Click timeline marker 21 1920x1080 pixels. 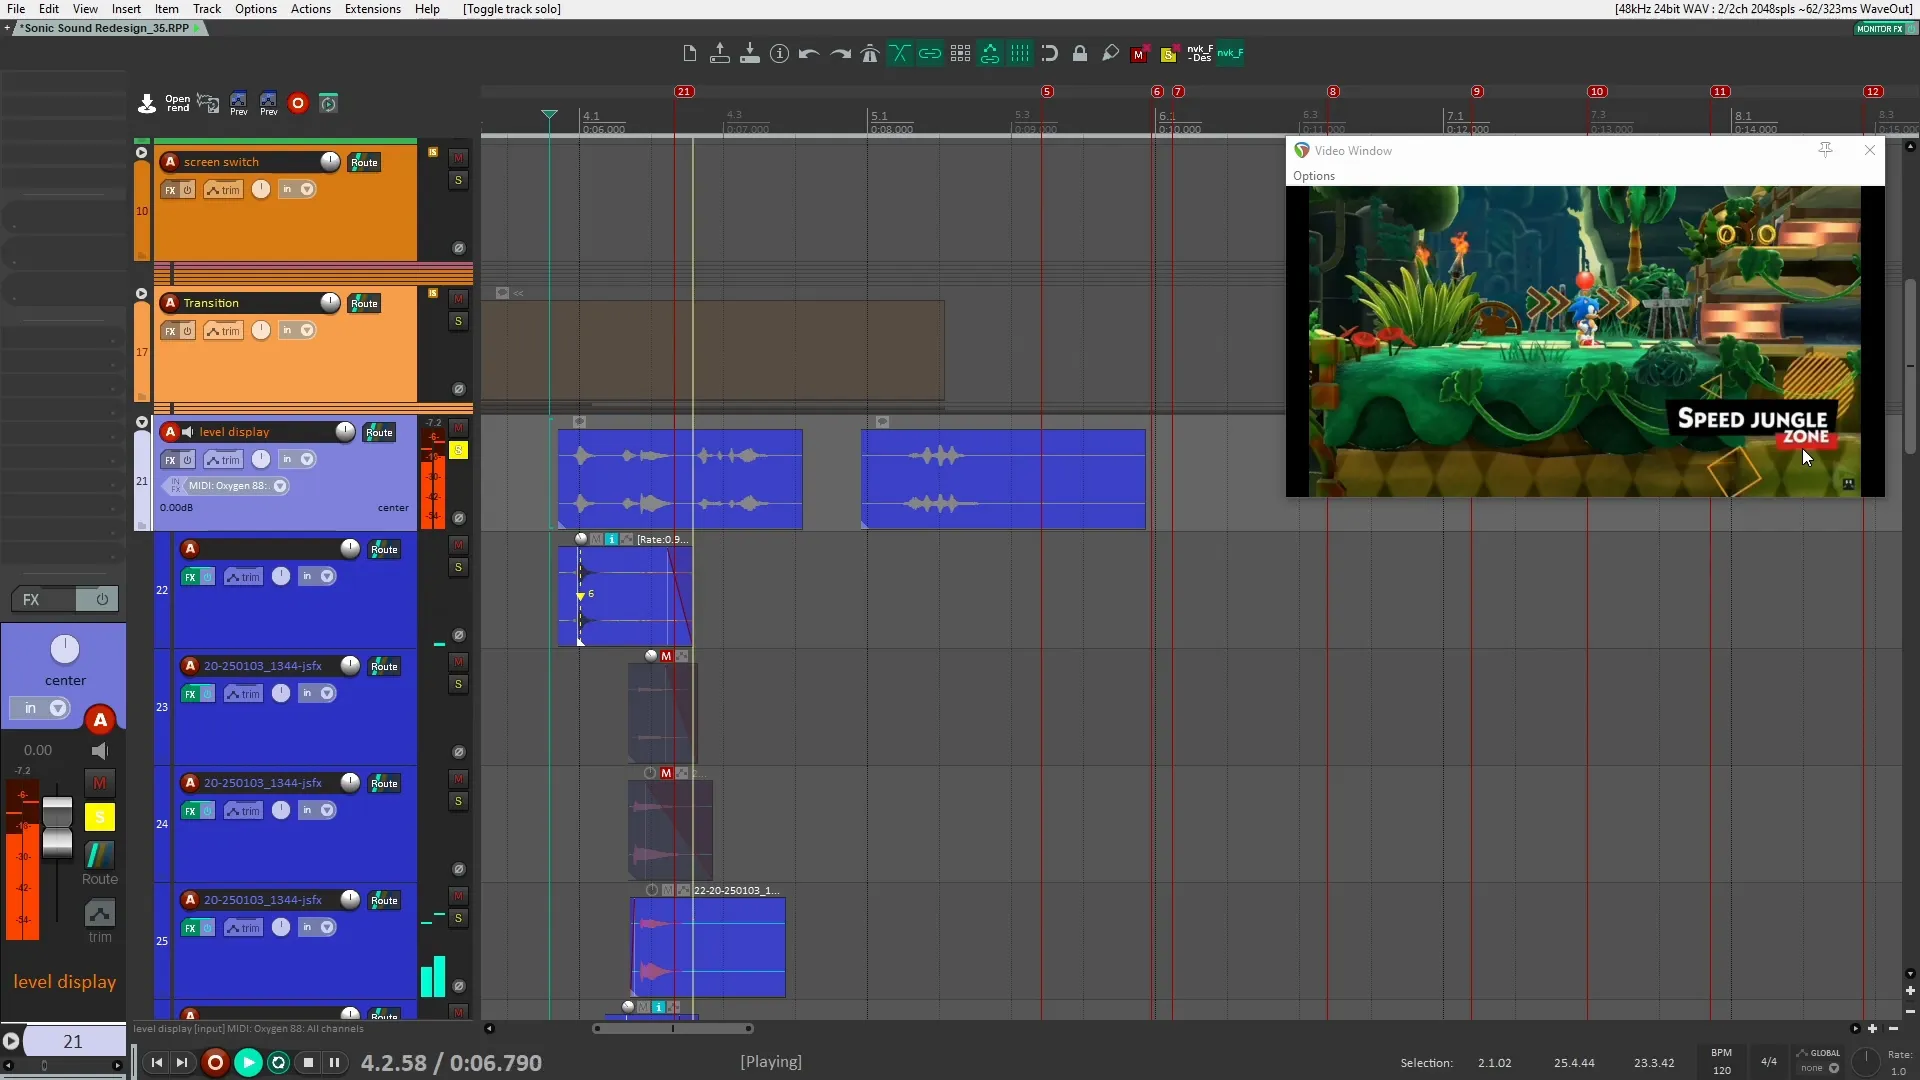[684, 92]
